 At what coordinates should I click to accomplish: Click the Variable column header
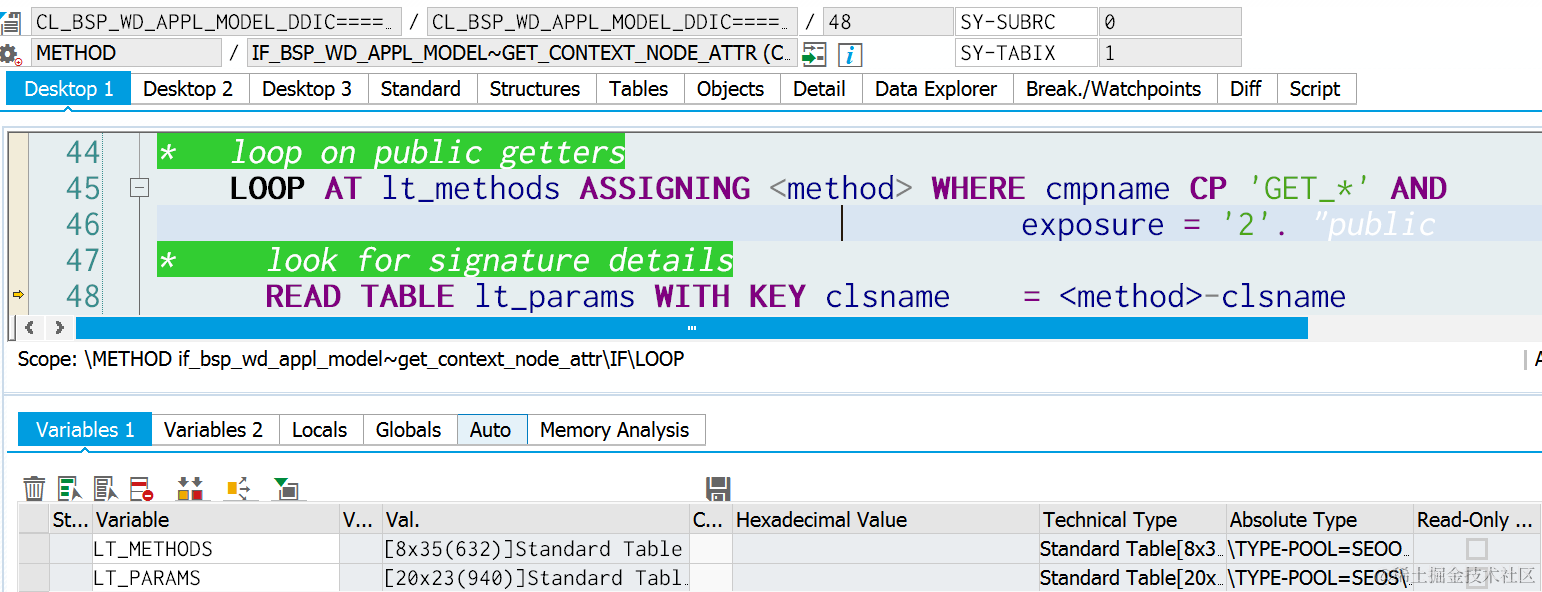coord(216,520)
